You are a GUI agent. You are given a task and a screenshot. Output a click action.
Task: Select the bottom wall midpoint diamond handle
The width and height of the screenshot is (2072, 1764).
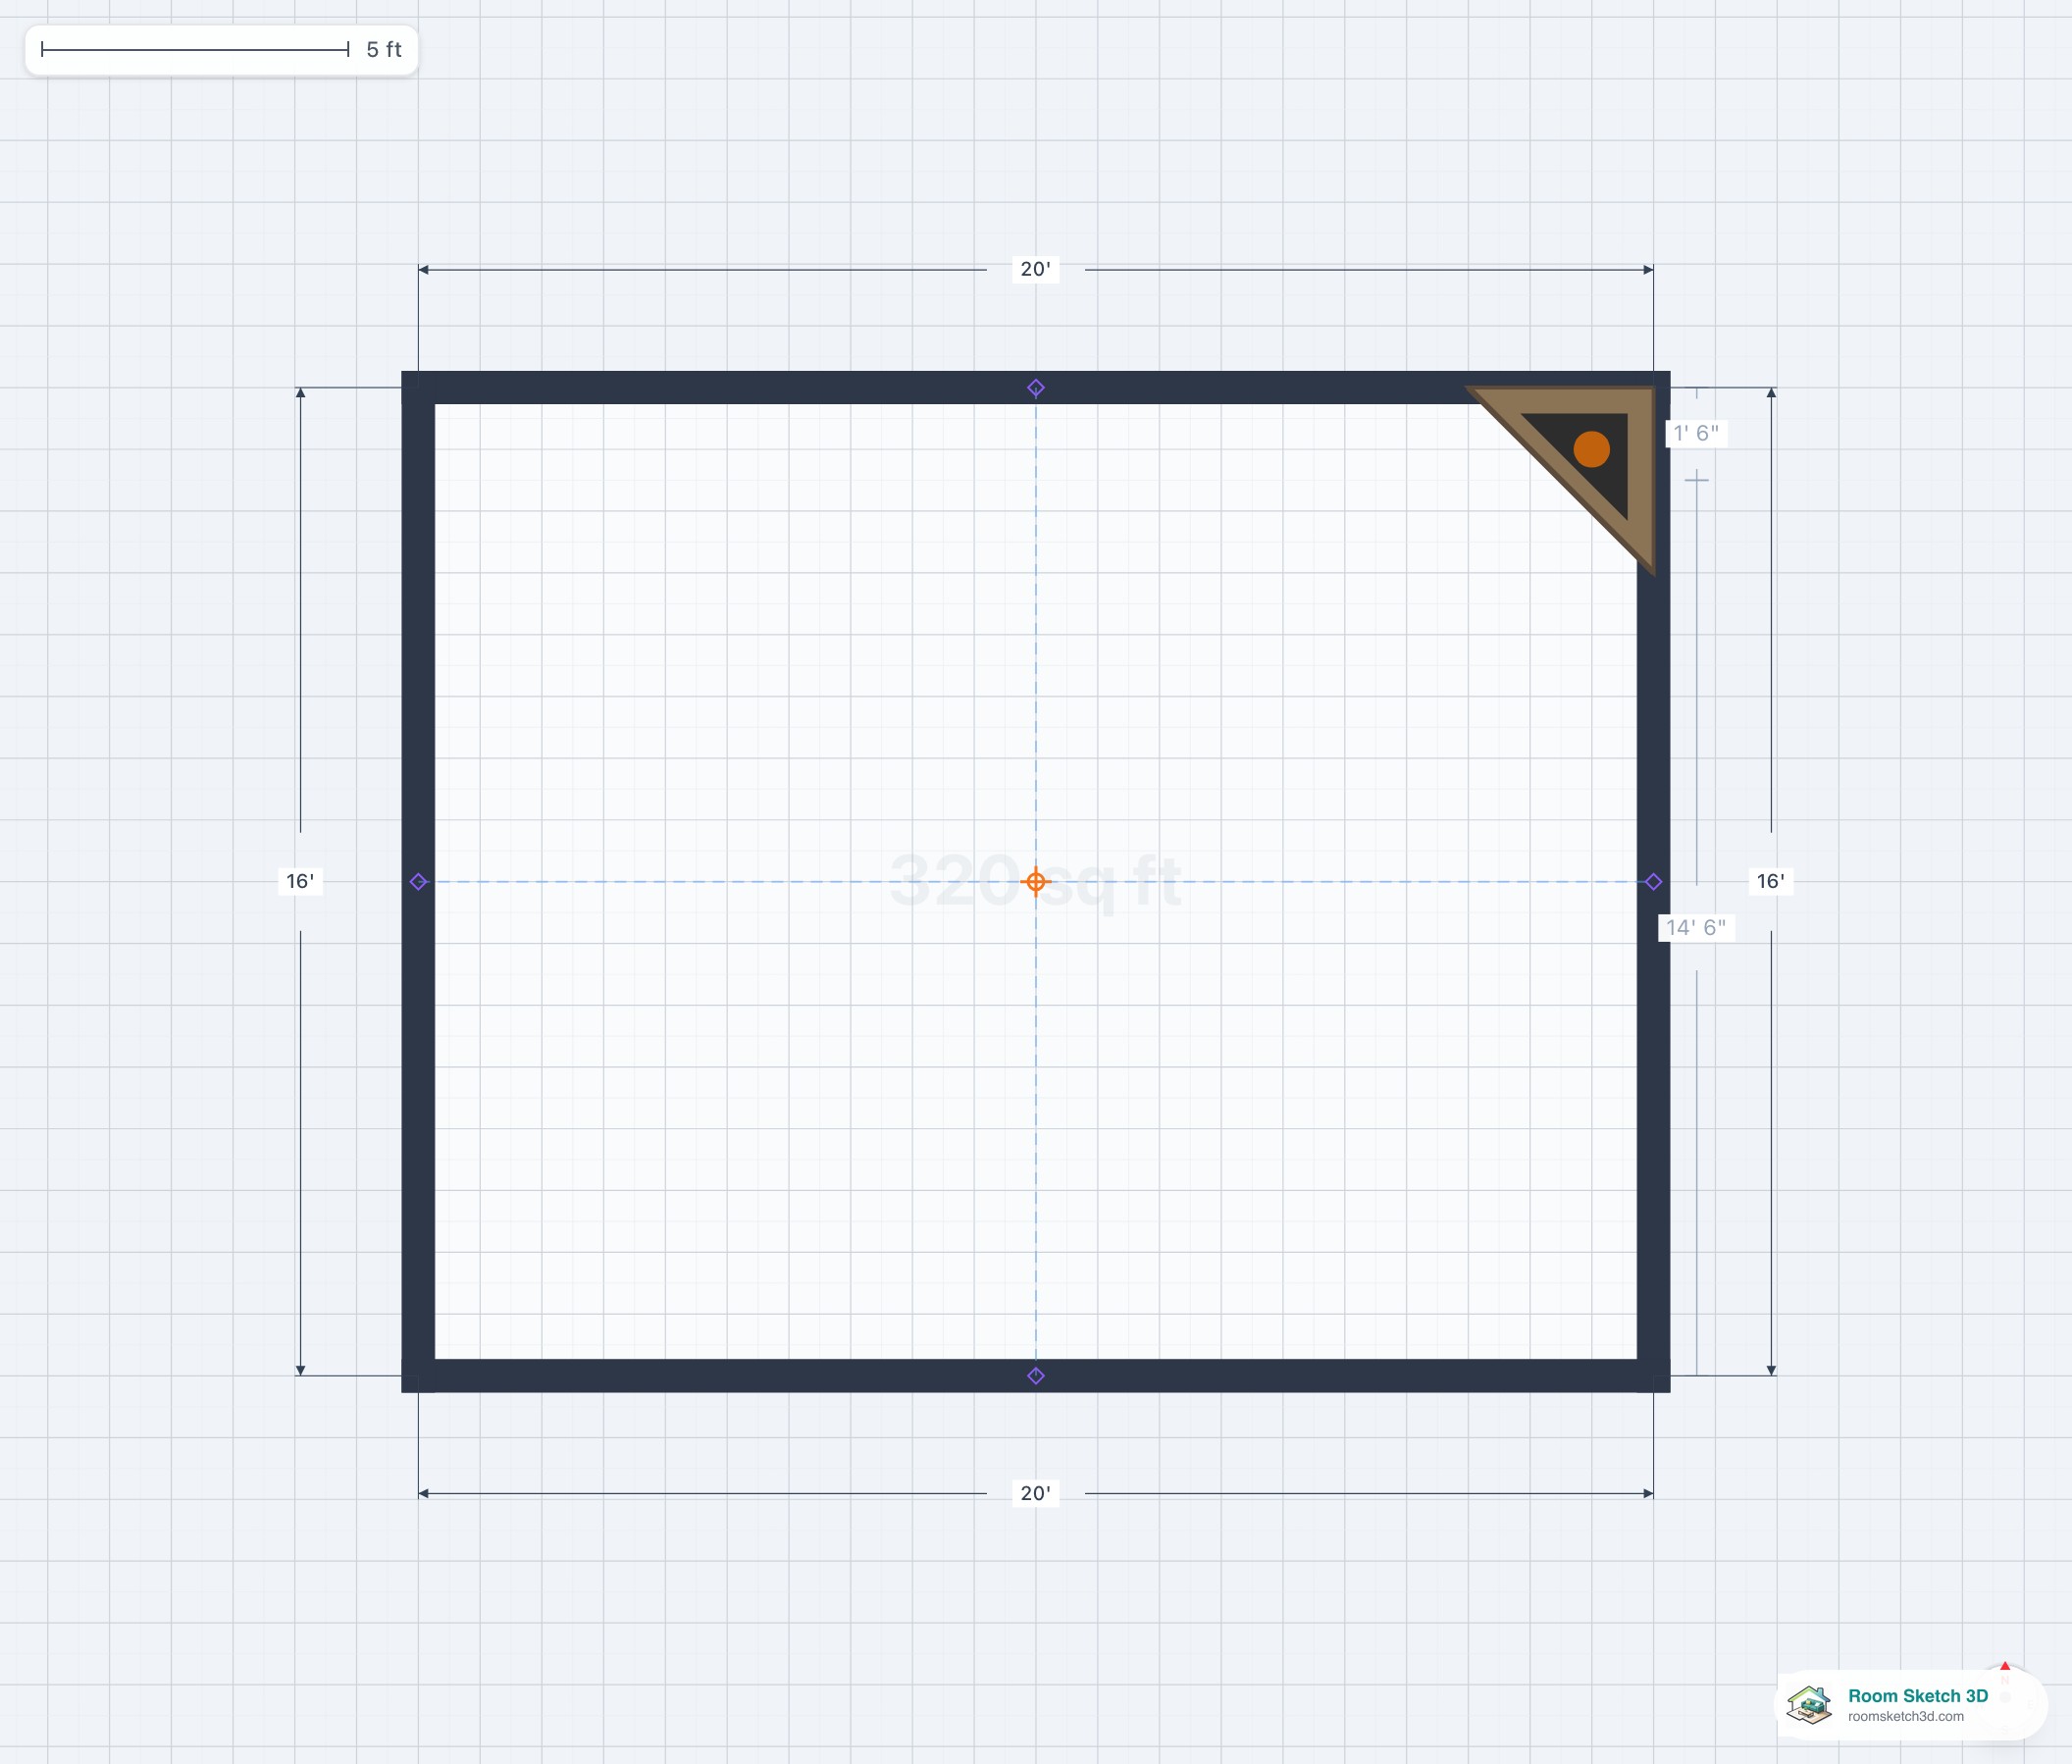[x=1036, y=1376]
